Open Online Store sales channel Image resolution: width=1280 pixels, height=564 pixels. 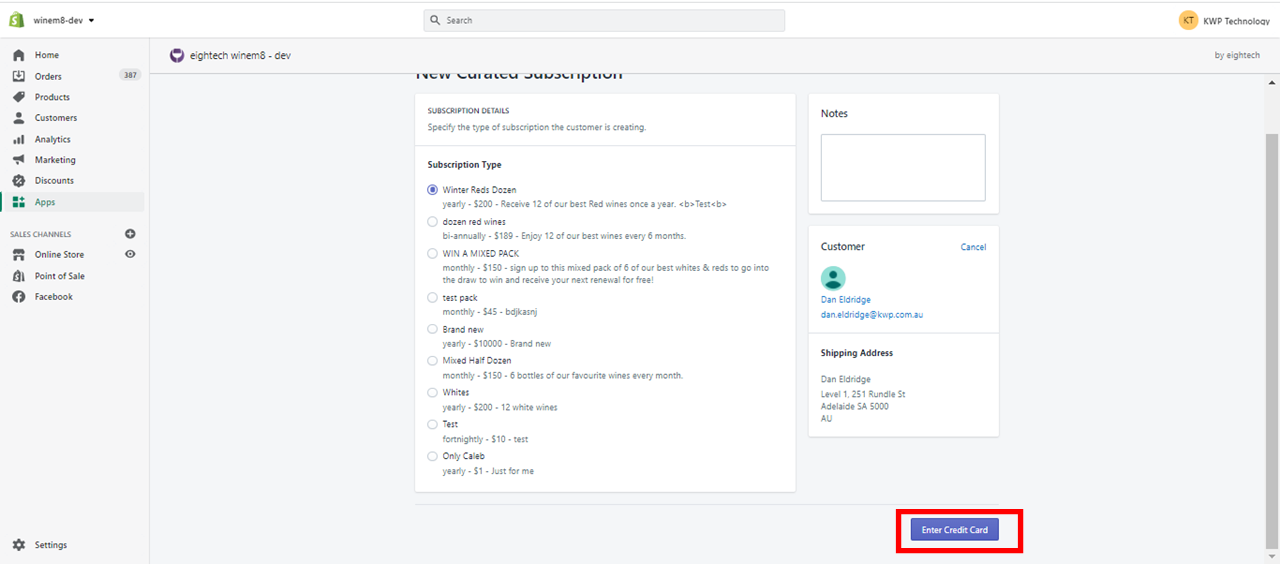[x=59, y=255]
